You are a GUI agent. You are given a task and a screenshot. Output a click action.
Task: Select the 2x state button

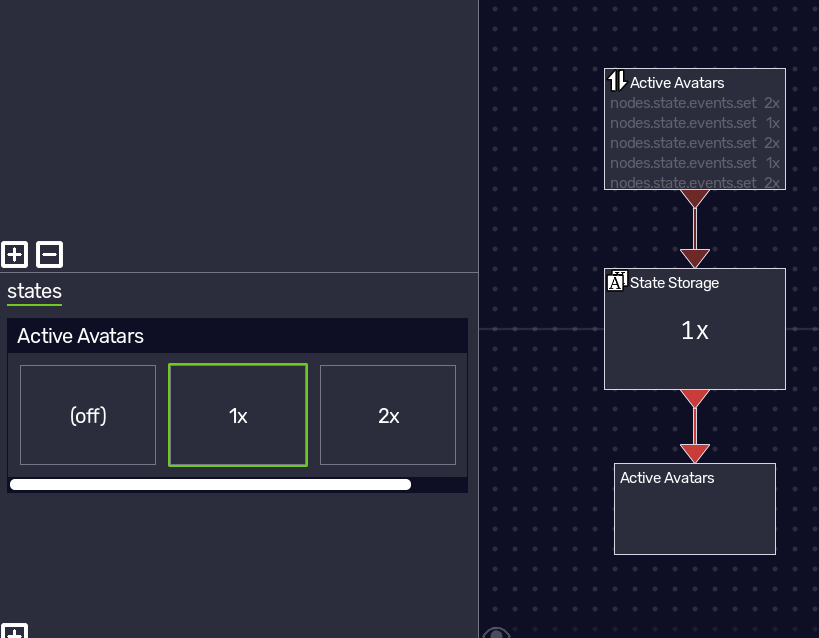point(388,415)
